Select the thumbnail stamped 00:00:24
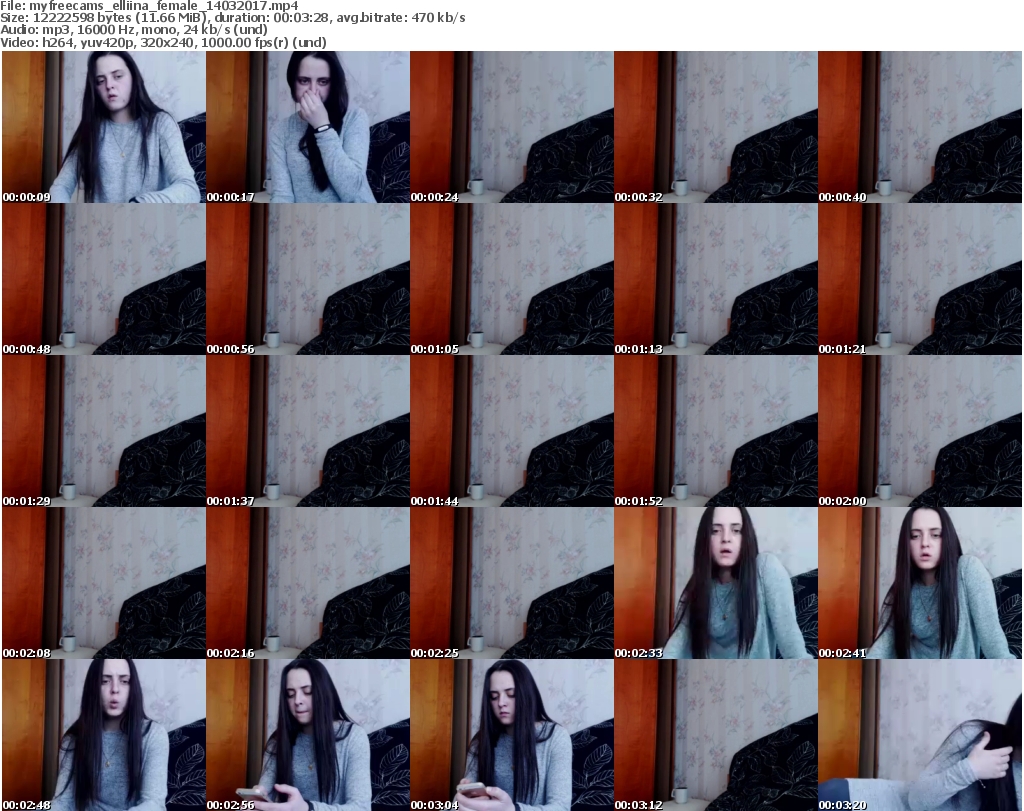 [511, 127]
